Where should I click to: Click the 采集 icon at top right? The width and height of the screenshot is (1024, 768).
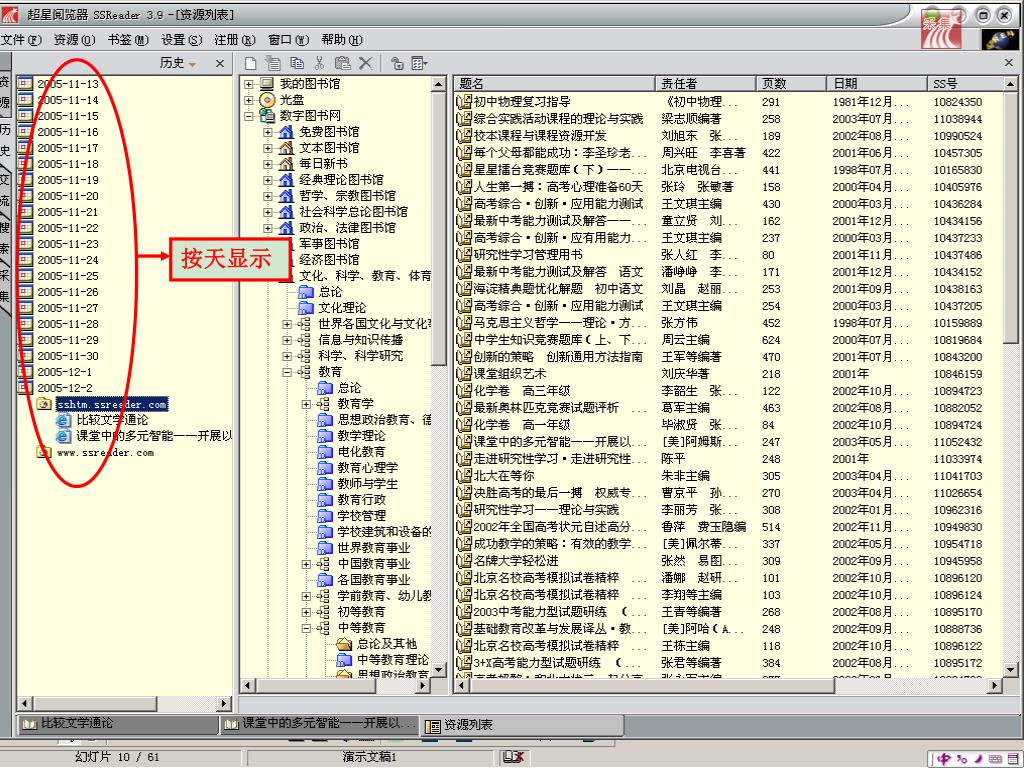[941, 30]
